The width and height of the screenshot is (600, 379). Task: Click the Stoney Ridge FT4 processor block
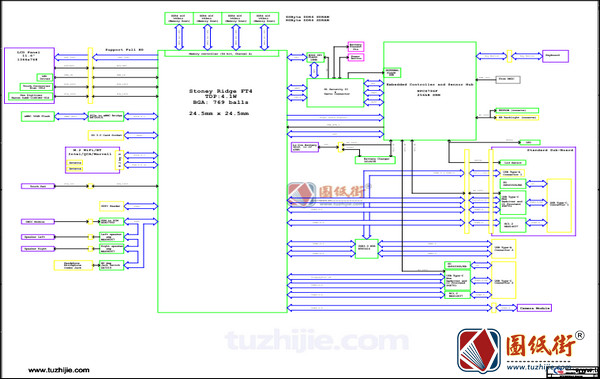[x=222, y=181]
